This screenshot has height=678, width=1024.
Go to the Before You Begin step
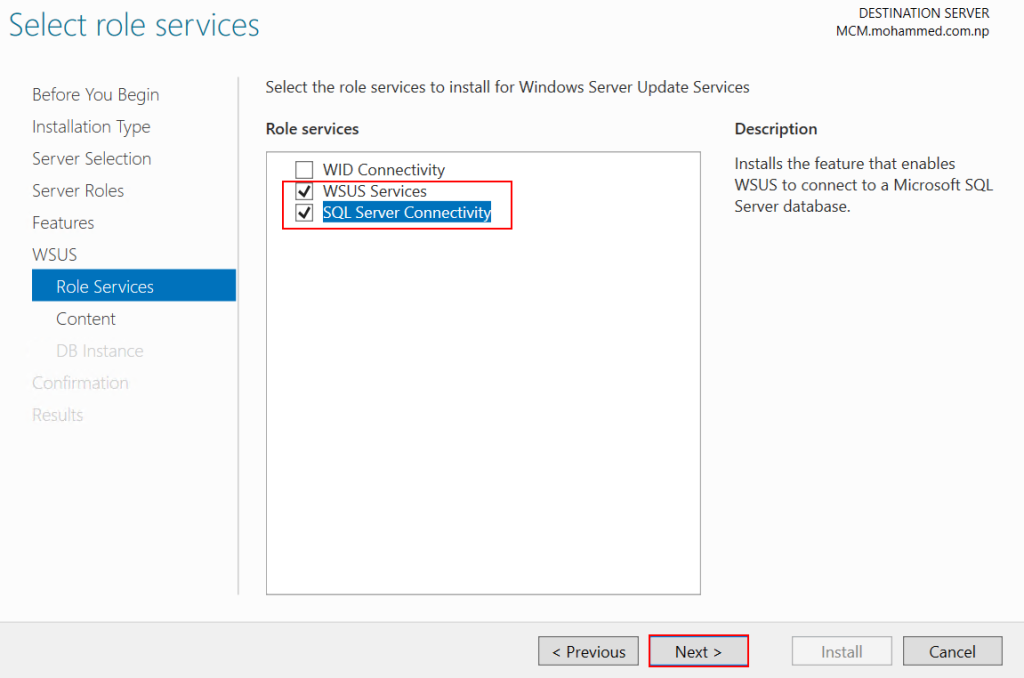[x=95, y=94]
